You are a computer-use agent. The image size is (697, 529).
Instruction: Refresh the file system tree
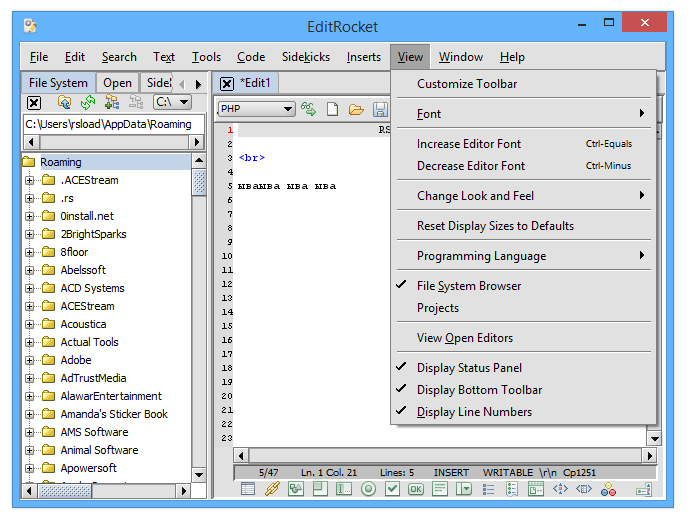[88, 103]
